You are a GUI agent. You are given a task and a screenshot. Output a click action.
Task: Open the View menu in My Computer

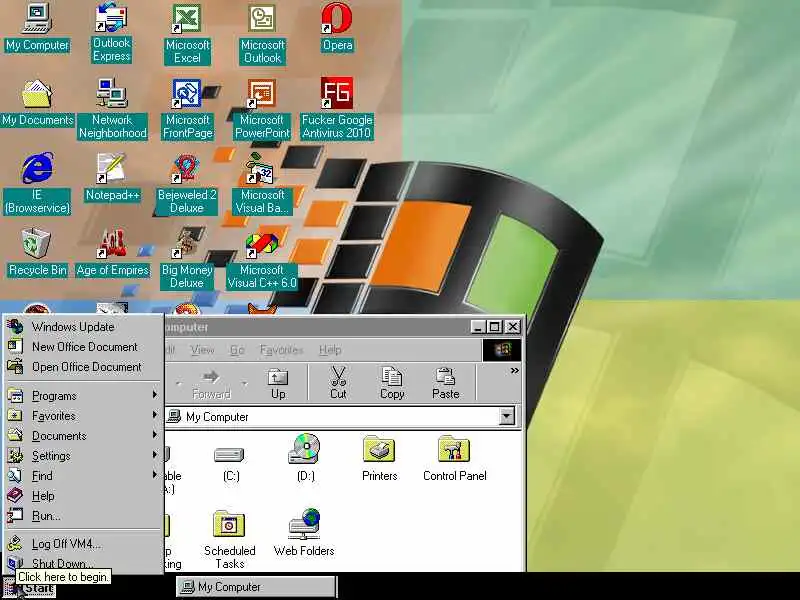(x=202, y=350)
